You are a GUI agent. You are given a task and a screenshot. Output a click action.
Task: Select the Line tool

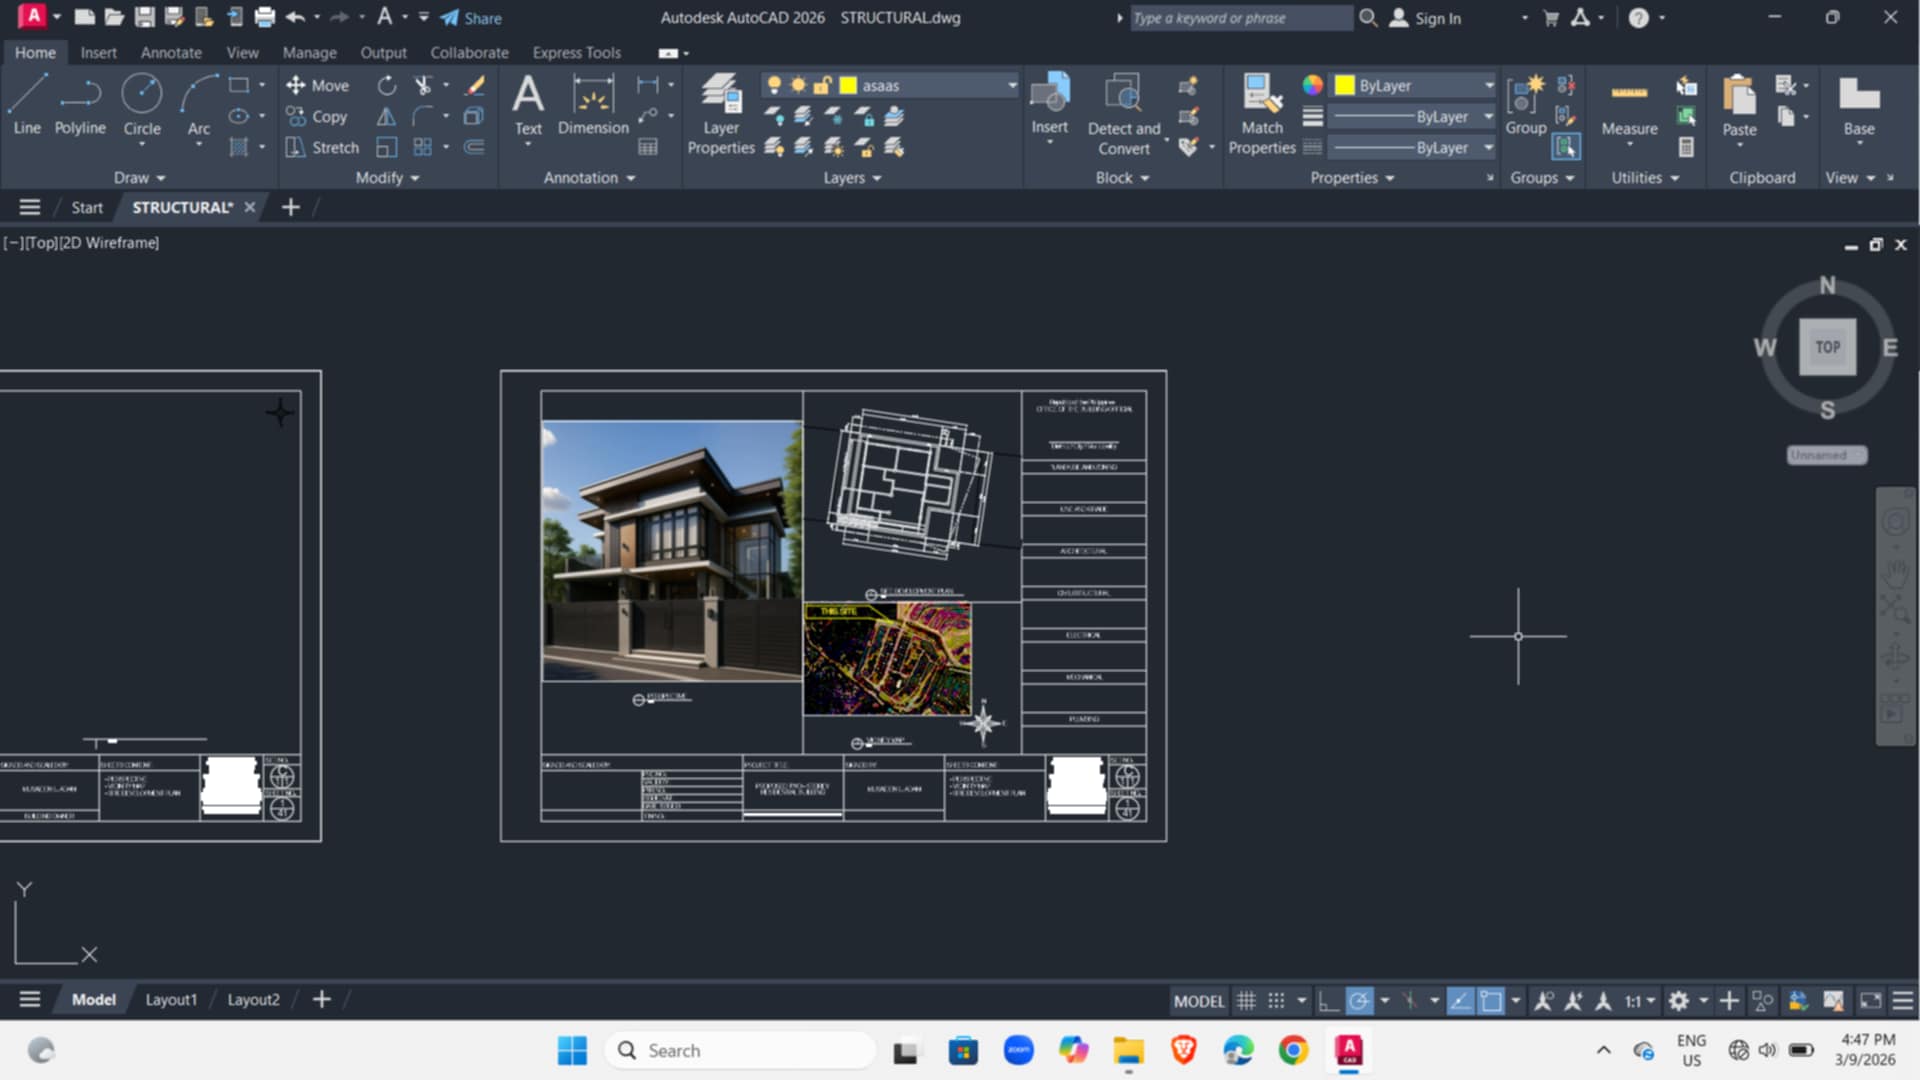pyautogui.click(x=27, y=105)
